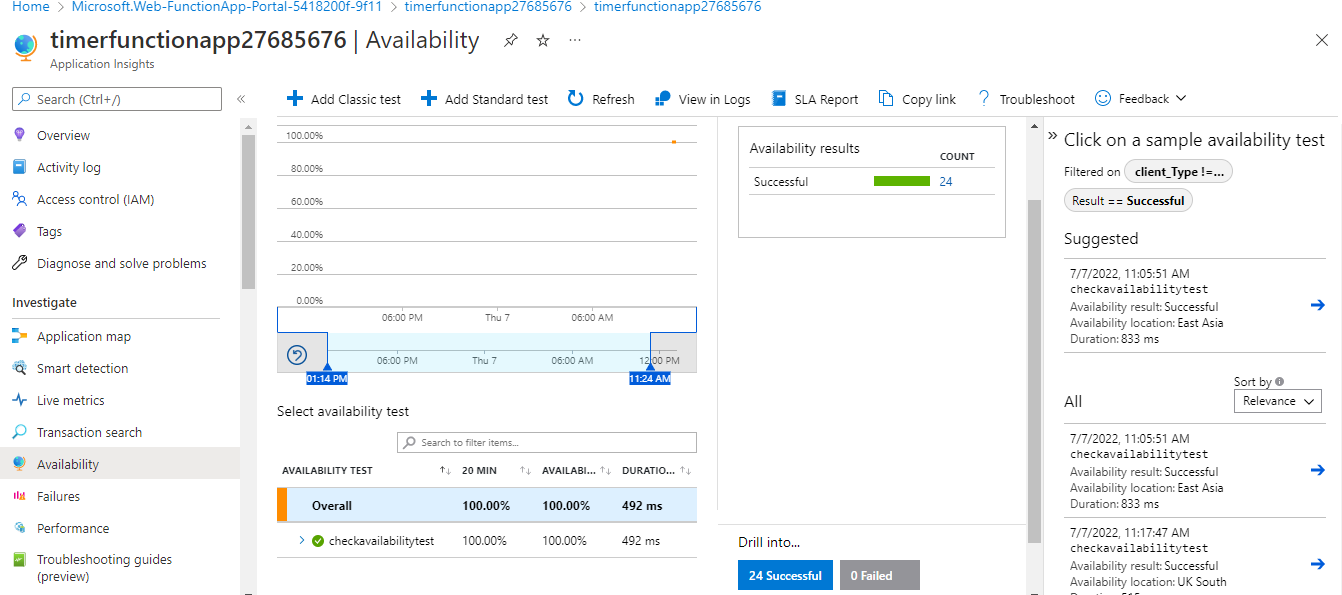Open Transaction search

[x=89, y=432]
